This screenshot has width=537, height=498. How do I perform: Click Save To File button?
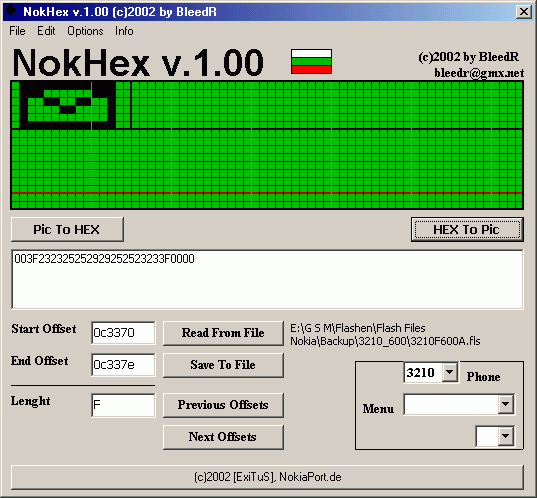pyautogui.click(x=223, y=365)
